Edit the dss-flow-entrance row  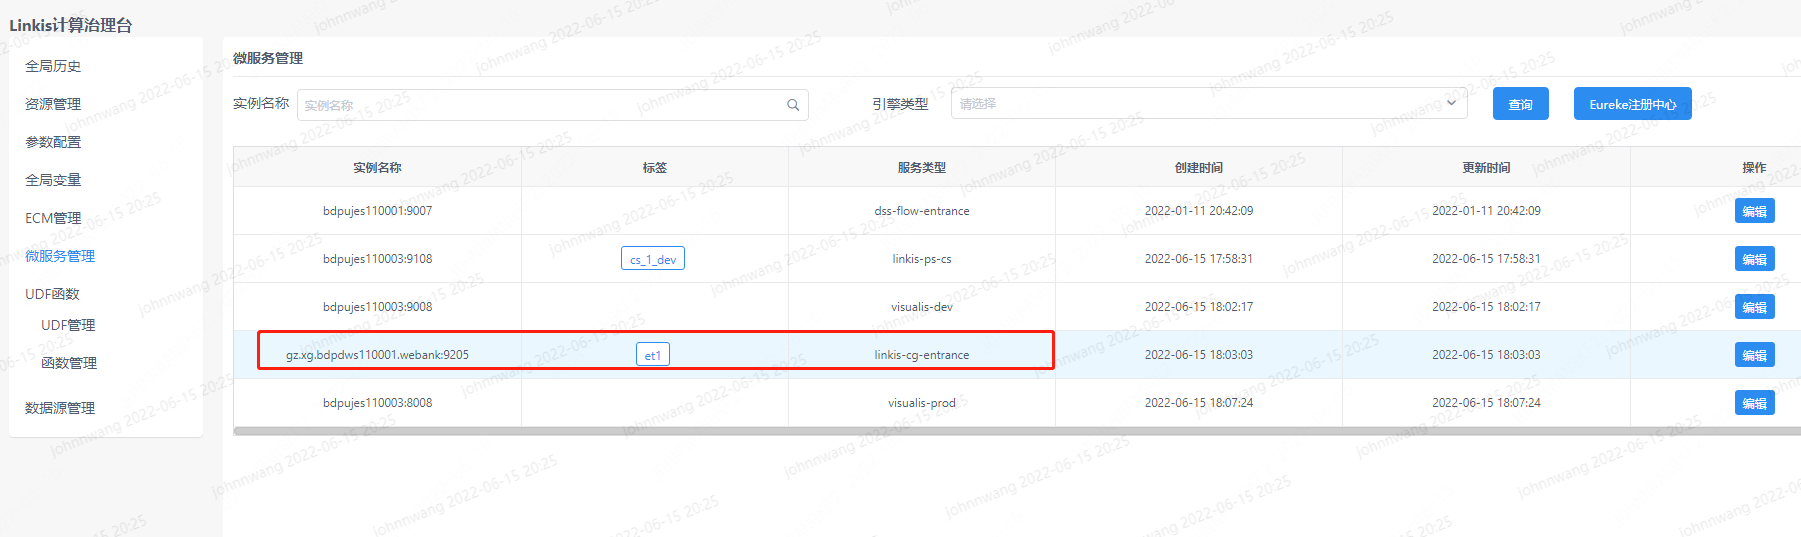1754,211
